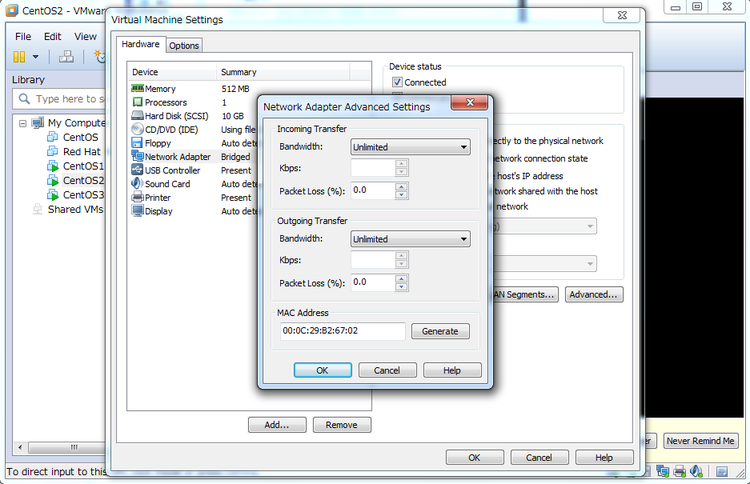Click the CD/DVD (IDE) disc icon

(137, 129)
